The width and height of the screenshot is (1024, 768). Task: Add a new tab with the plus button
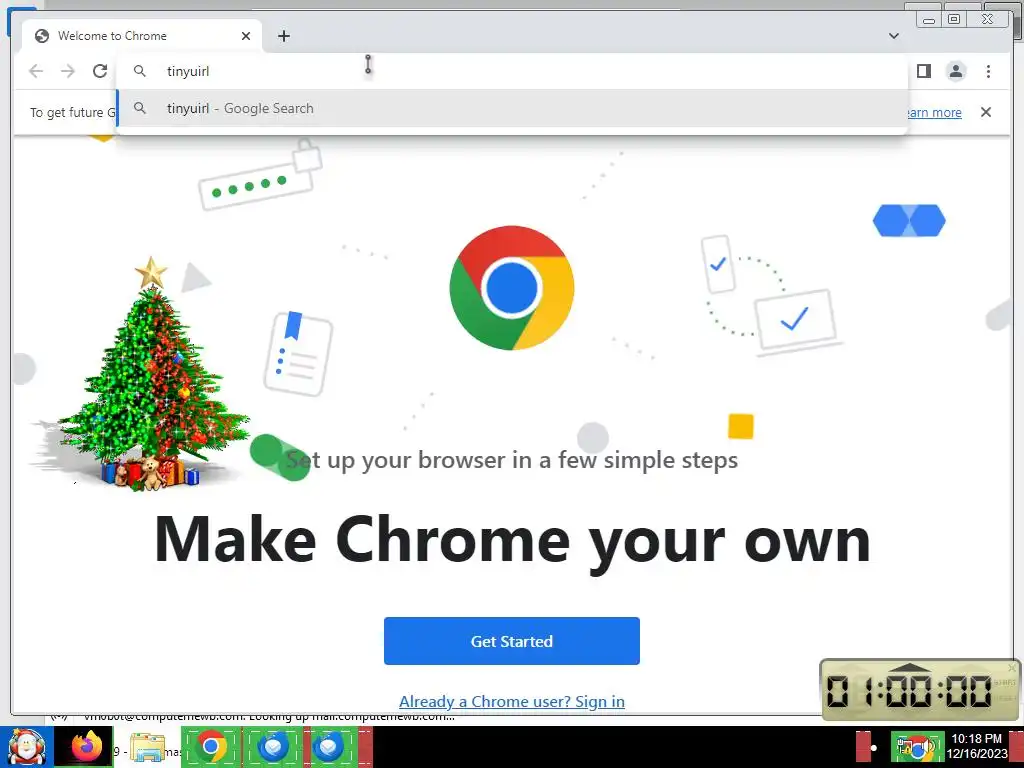click(283, 36)
